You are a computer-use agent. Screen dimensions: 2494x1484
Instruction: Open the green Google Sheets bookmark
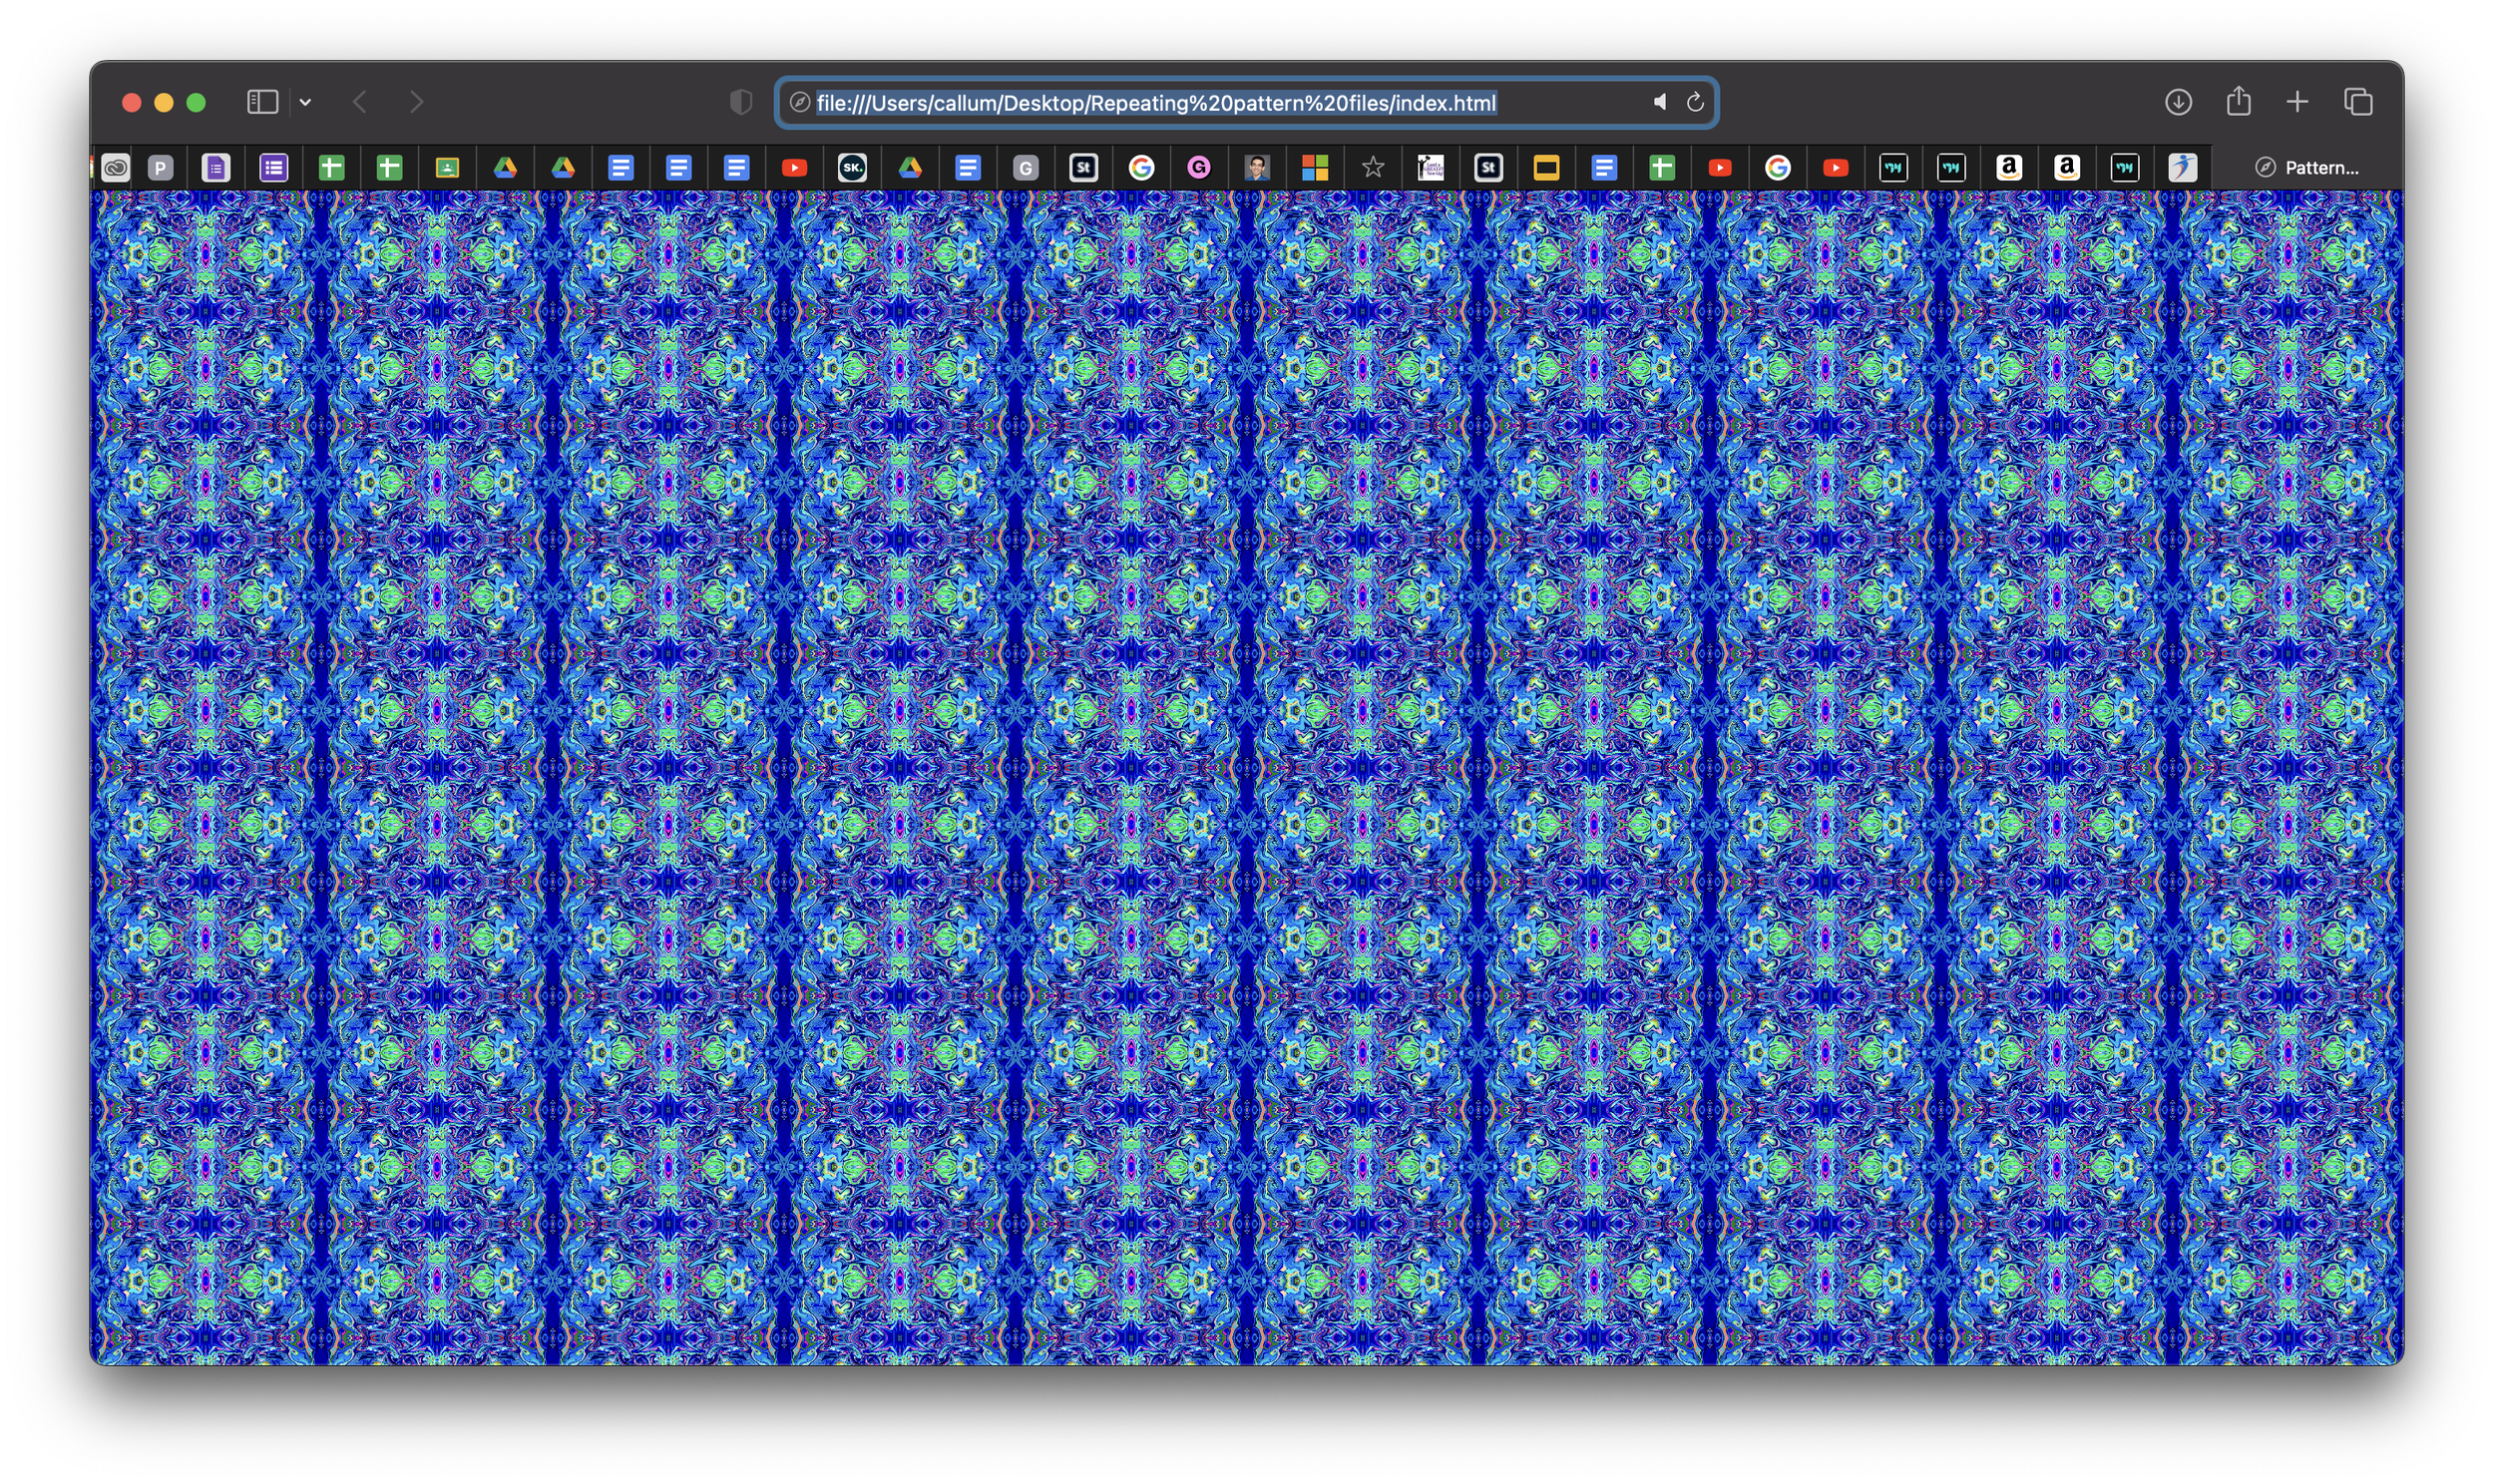coord(331,167)
